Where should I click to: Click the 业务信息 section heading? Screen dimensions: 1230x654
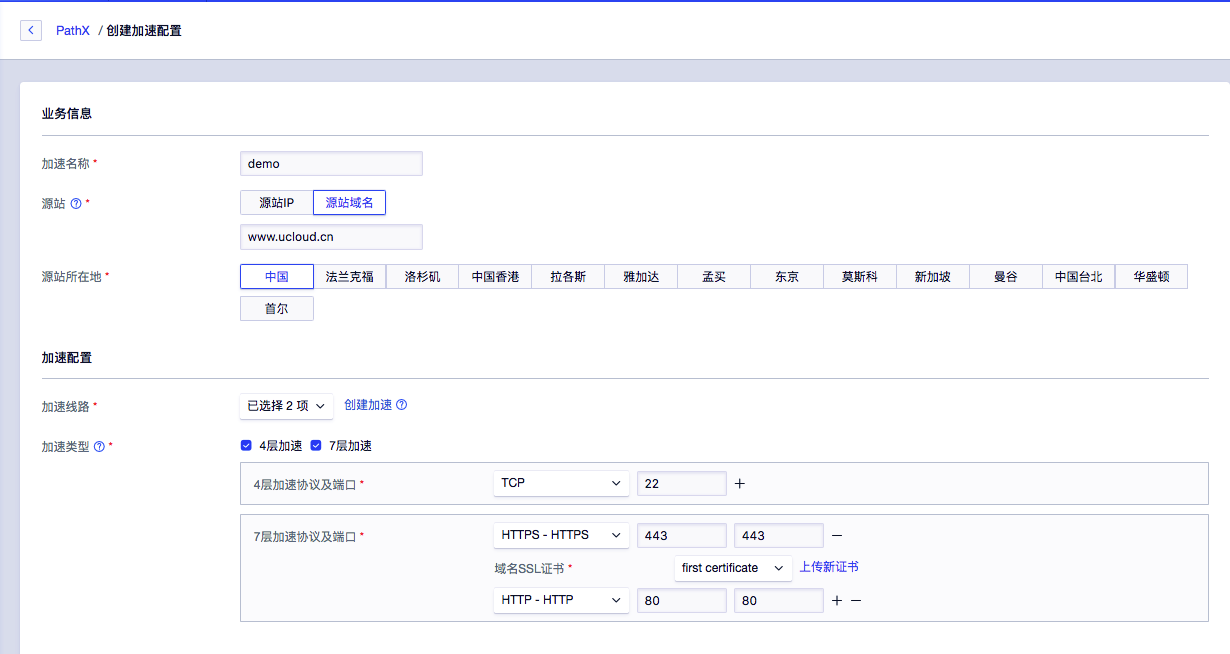pyautogui.click(x=67, y=114)
